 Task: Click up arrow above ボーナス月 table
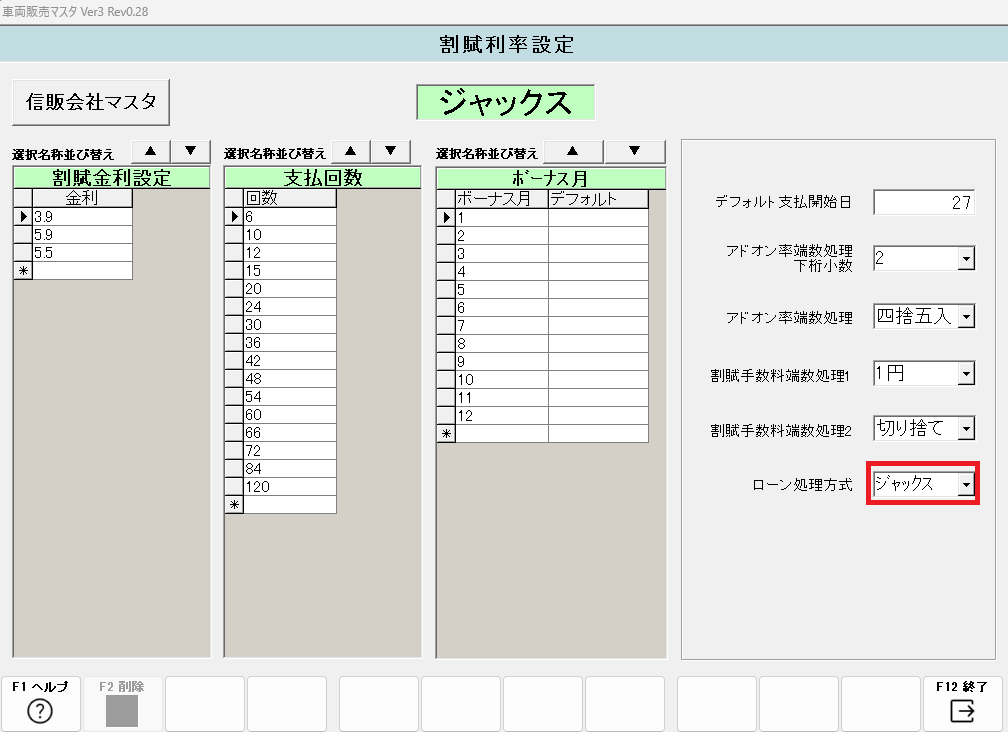(x=573, y=152)
